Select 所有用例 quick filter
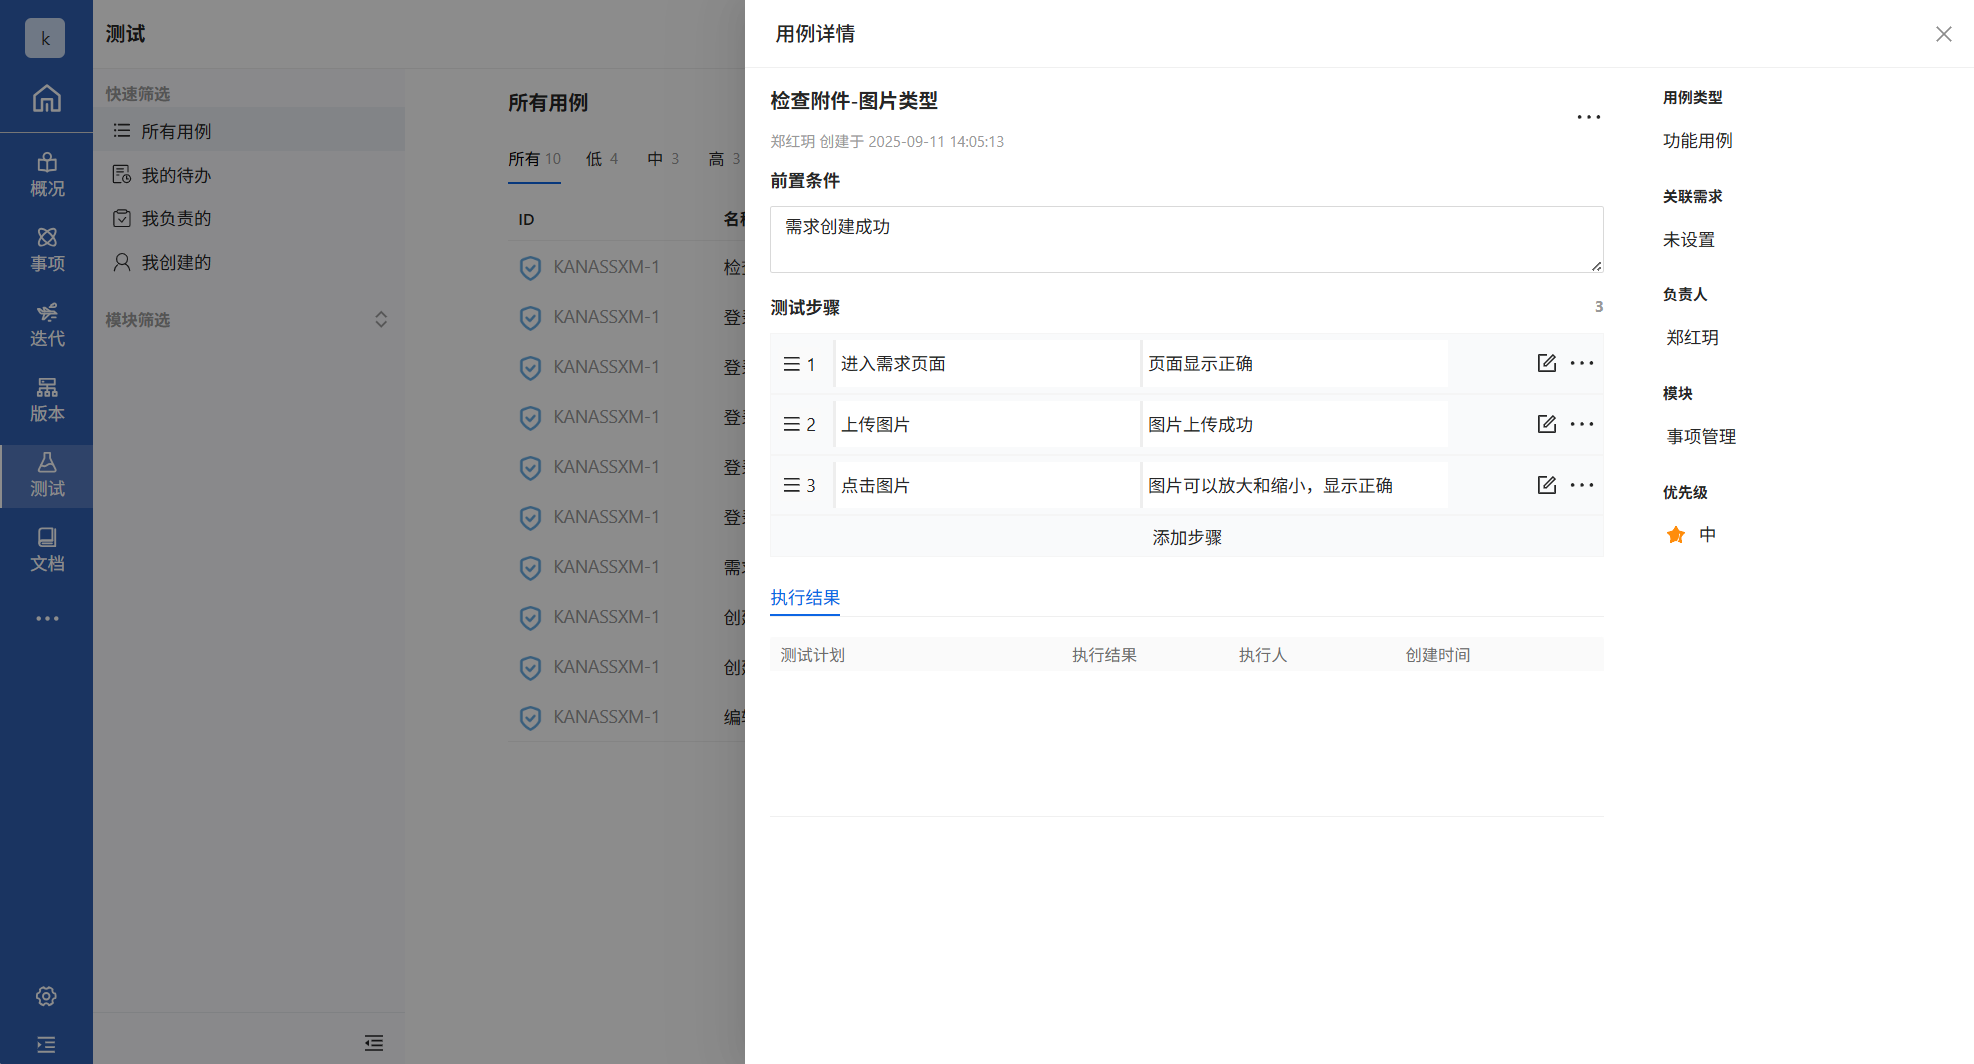The height and width of the screenshot is (1064, 1974). 249,131
